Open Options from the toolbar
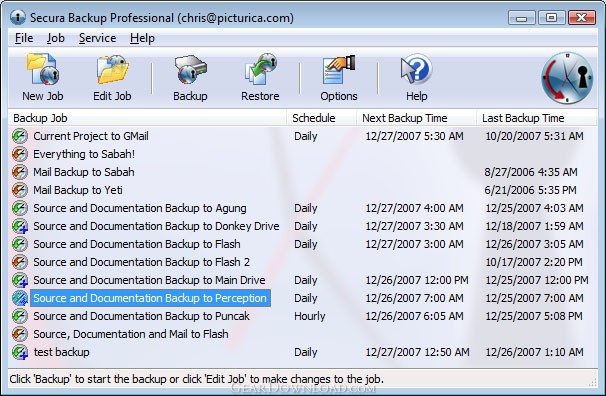This screenshot has height=396, width=606. point(339,70)
